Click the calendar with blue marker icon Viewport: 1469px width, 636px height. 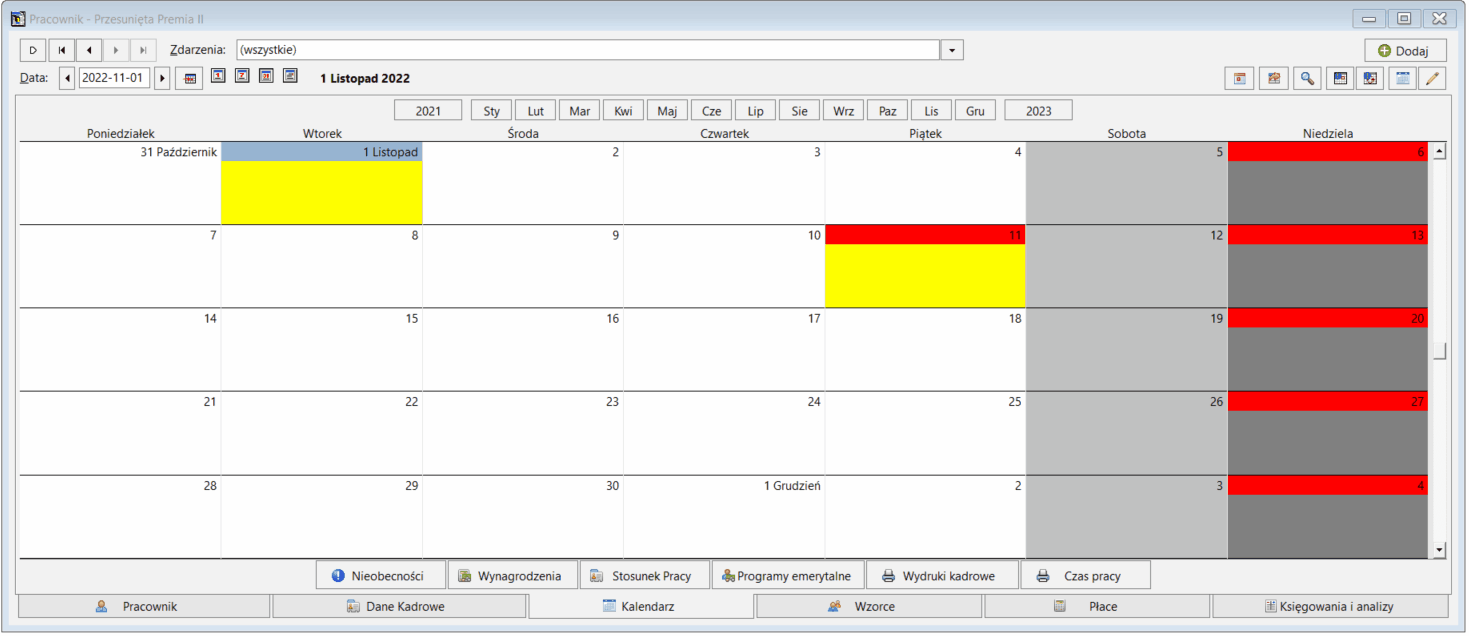coord(1341,79)
